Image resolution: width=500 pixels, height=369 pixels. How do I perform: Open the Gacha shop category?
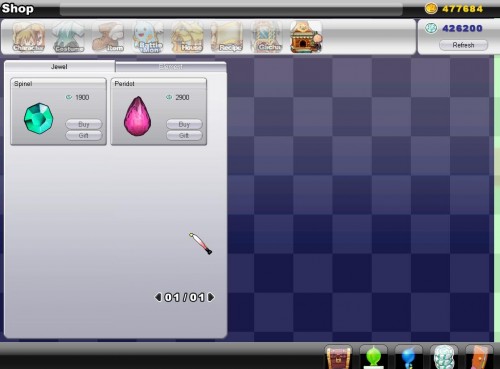point(267,37)
